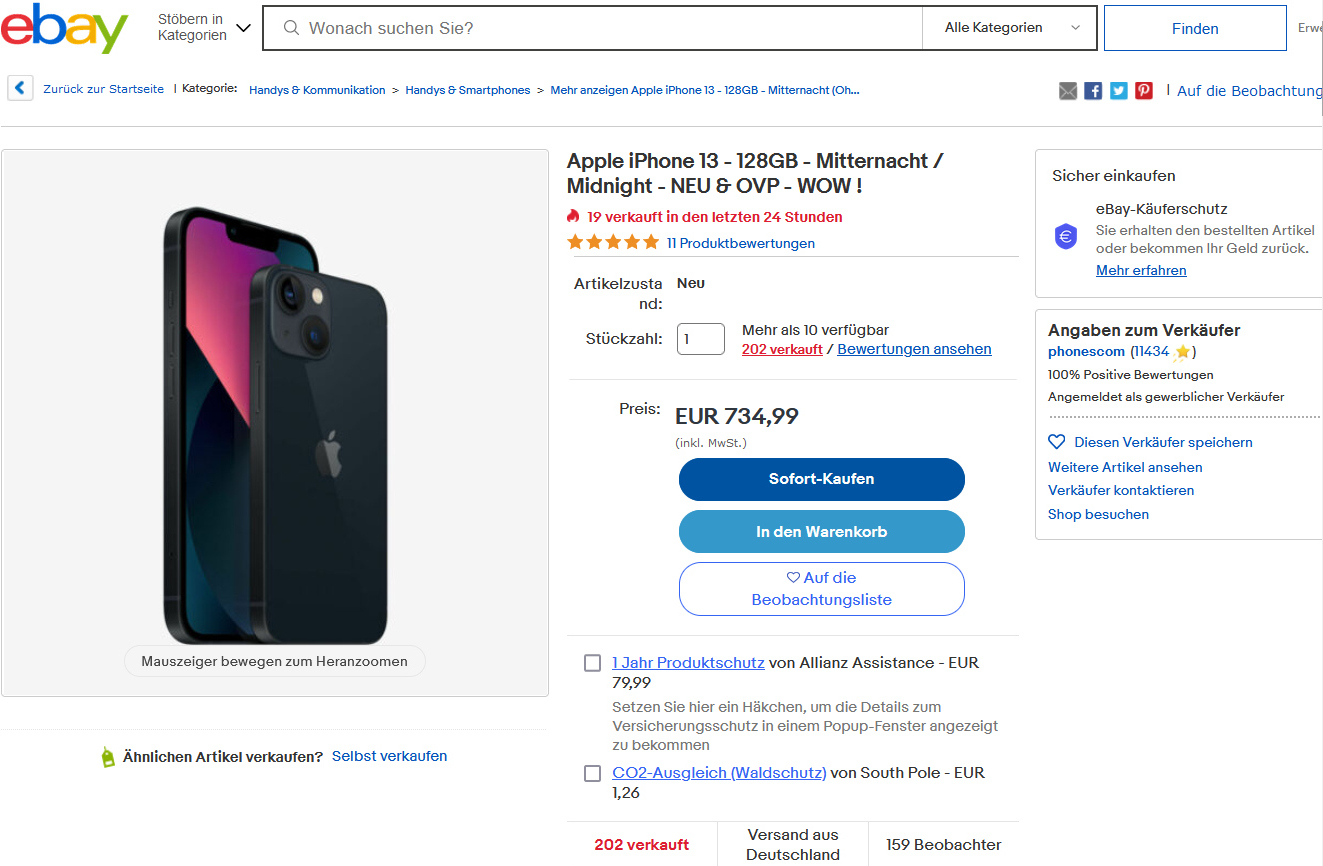Share the listing via Facebook icon
Viewport: 1323px width, 866px height.
click(1093, 90)
